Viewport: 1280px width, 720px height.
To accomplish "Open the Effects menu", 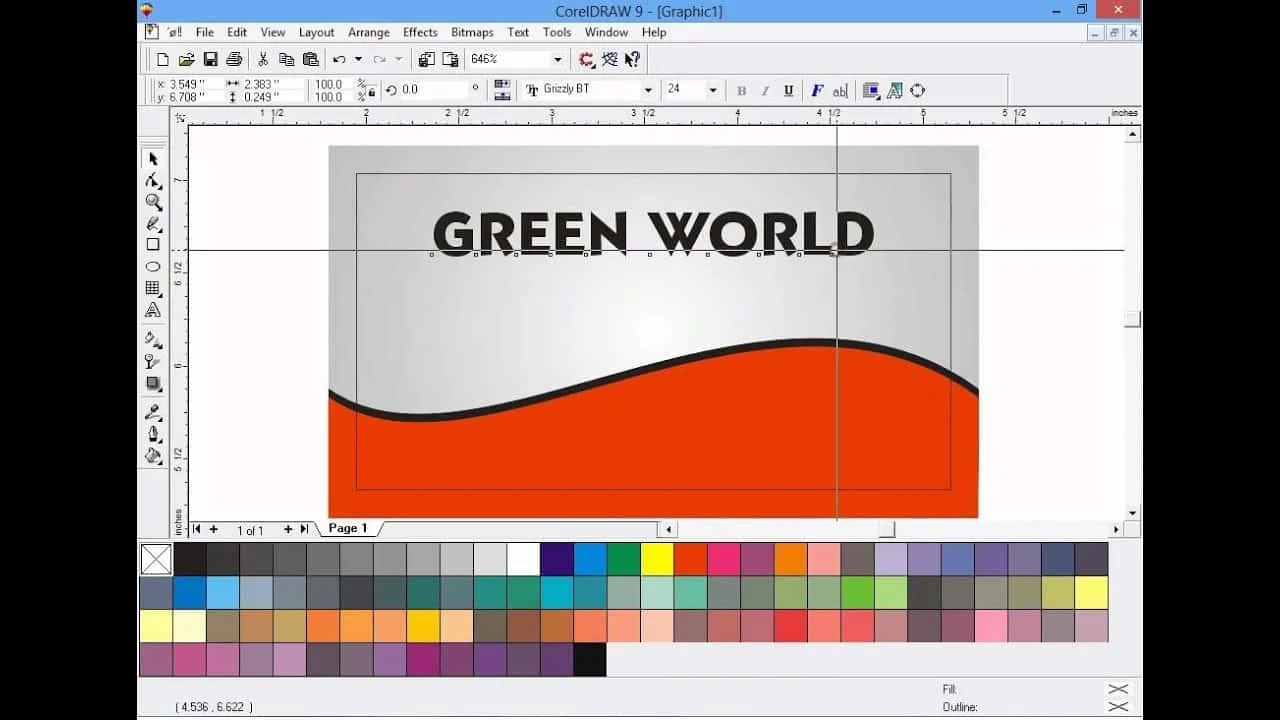I will (x=420, y=32).
